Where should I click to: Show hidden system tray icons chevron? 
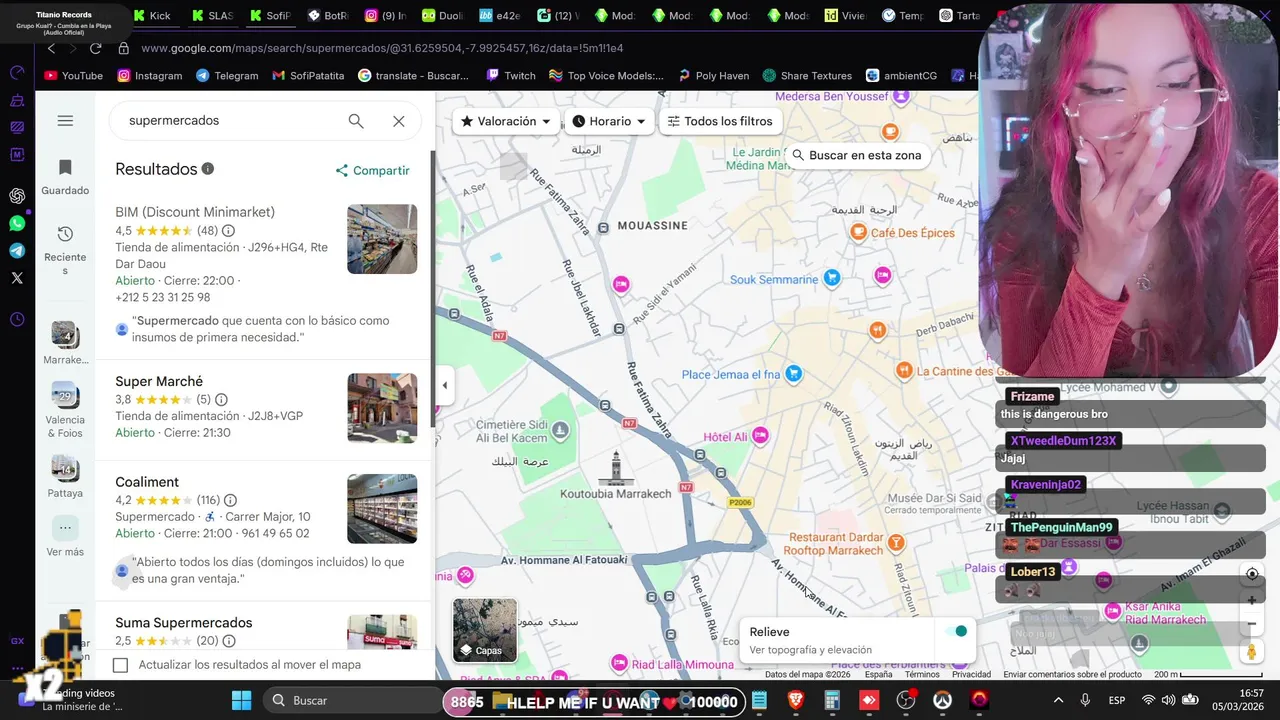click(x=1058, y=700)
